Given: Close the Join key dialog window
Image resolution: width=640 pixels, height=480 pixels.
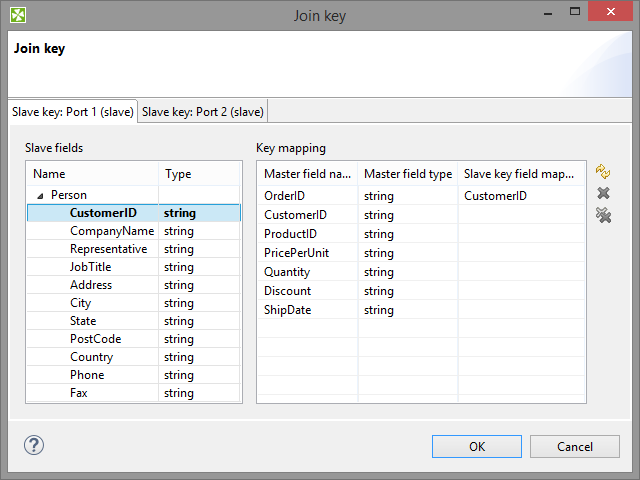Looking at the screenshot, I should (611, 15).
